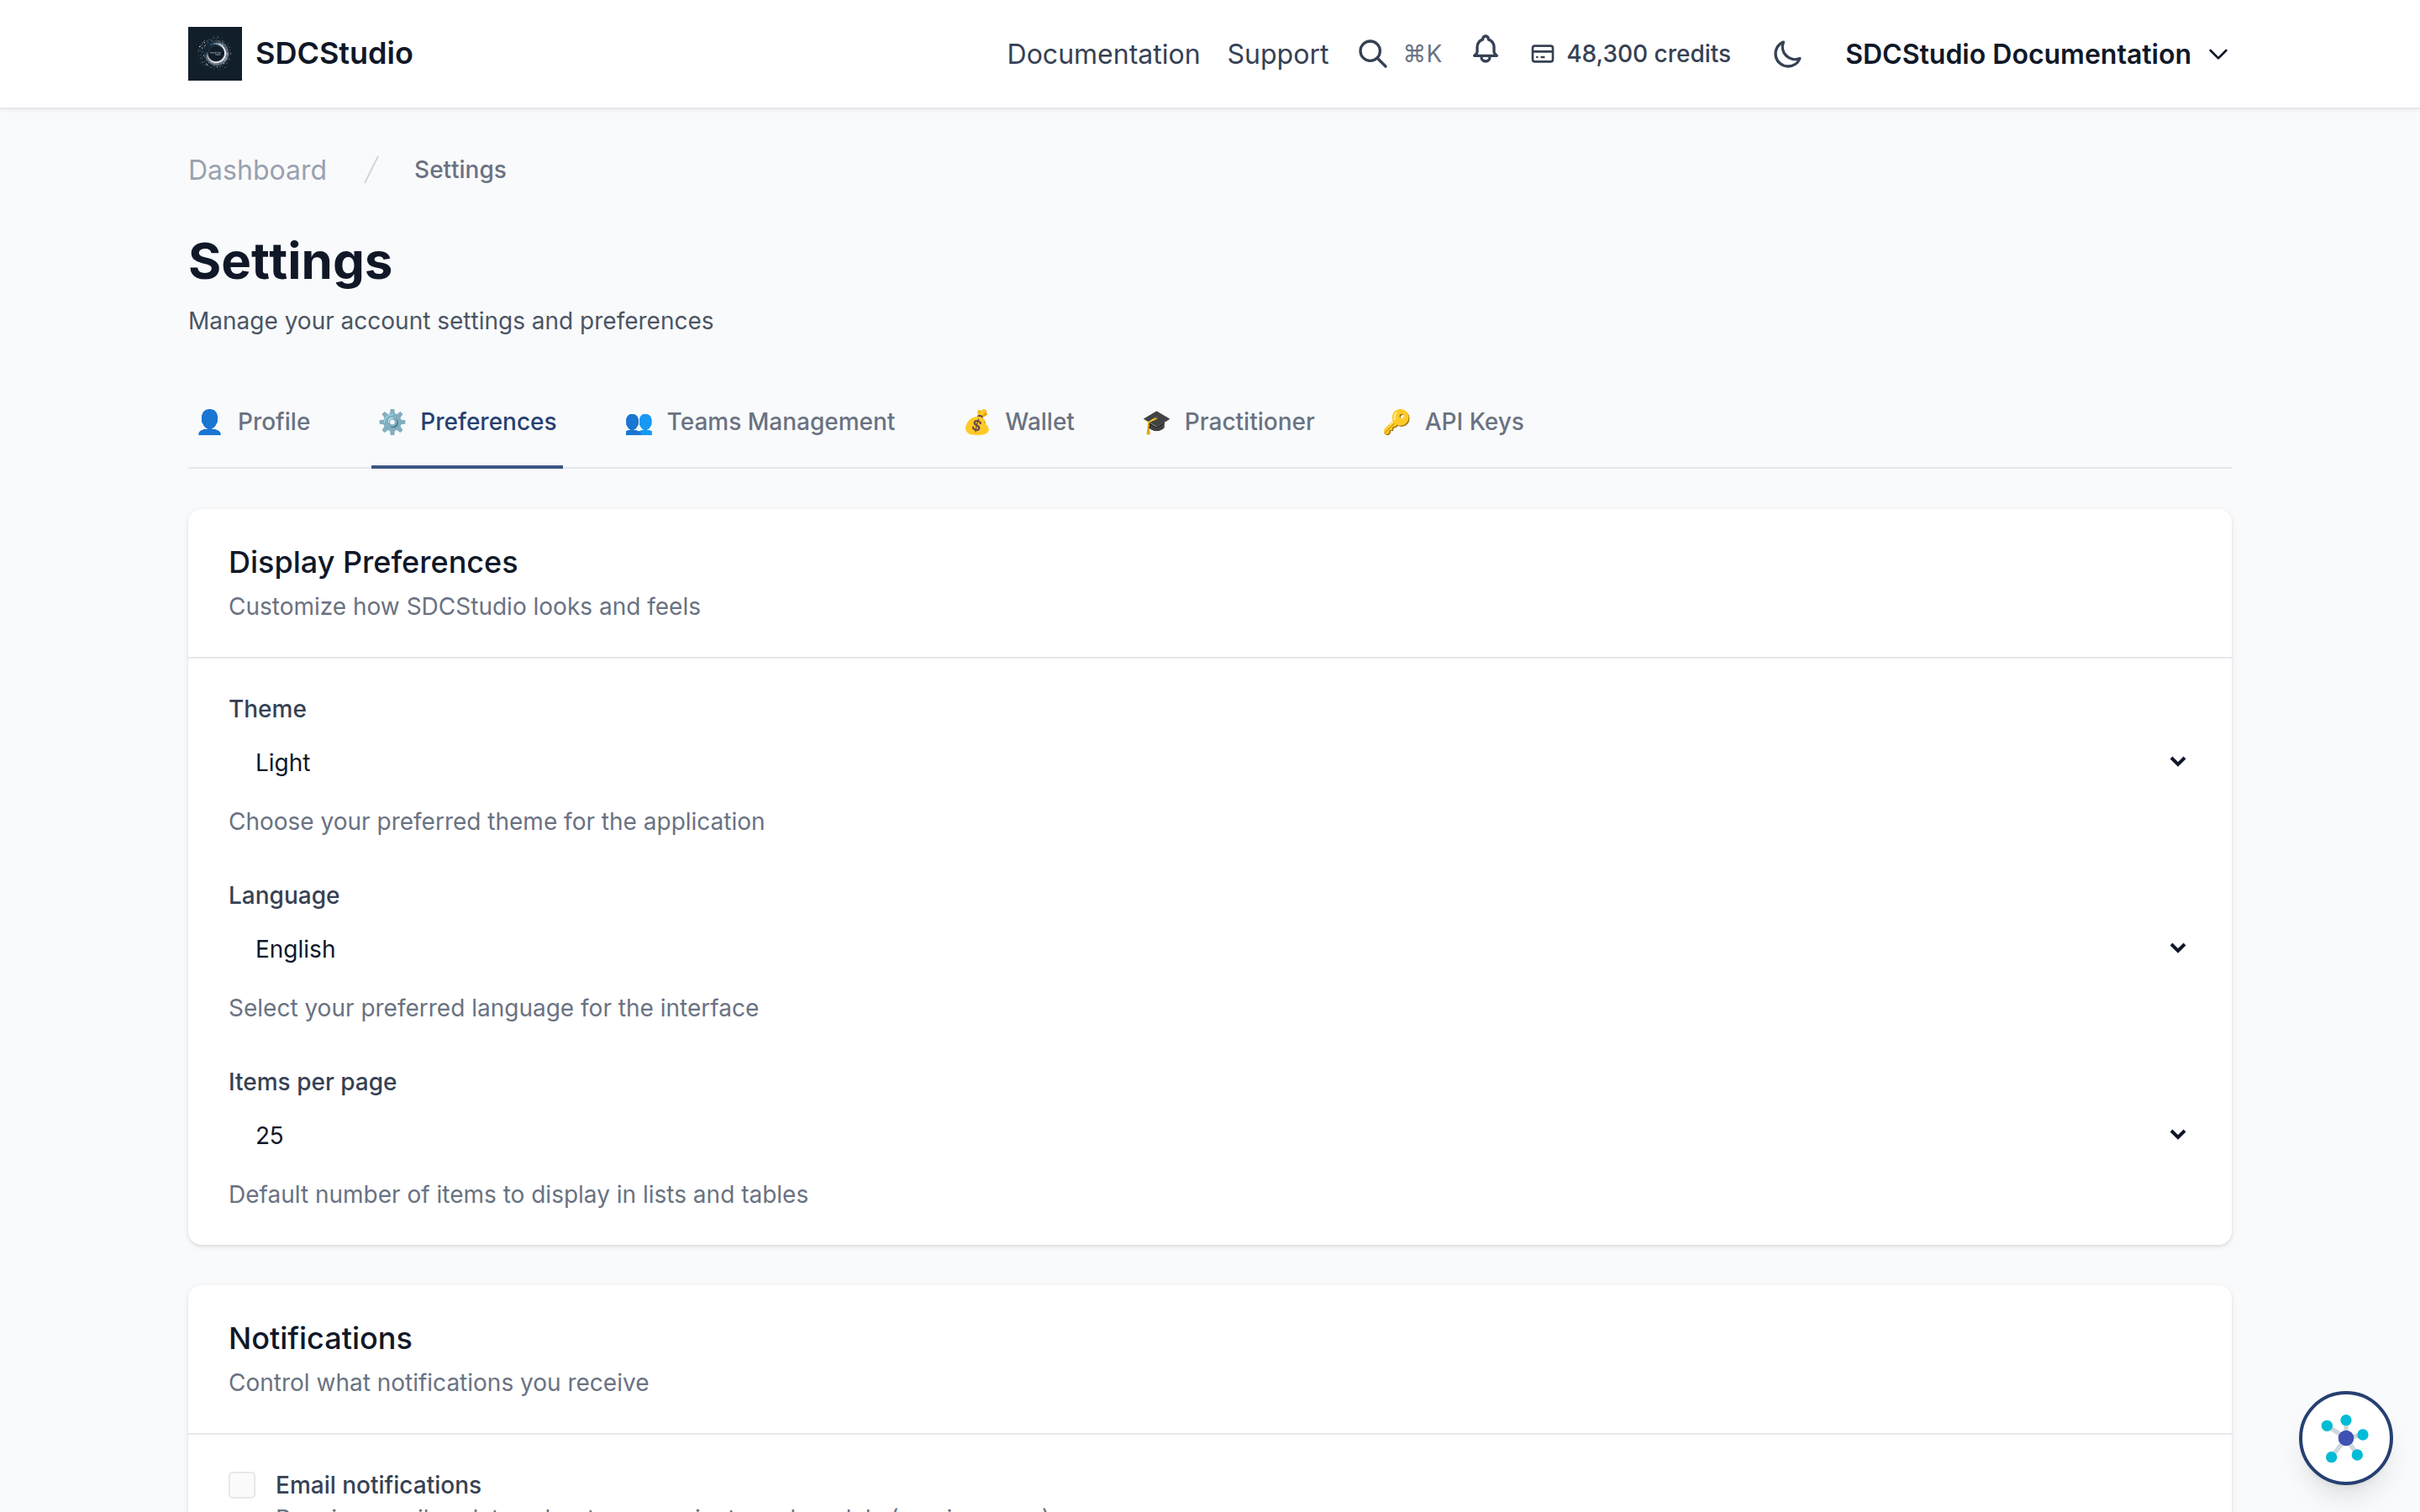Click the Settings breadcrumb text

(x=460, y=170)
